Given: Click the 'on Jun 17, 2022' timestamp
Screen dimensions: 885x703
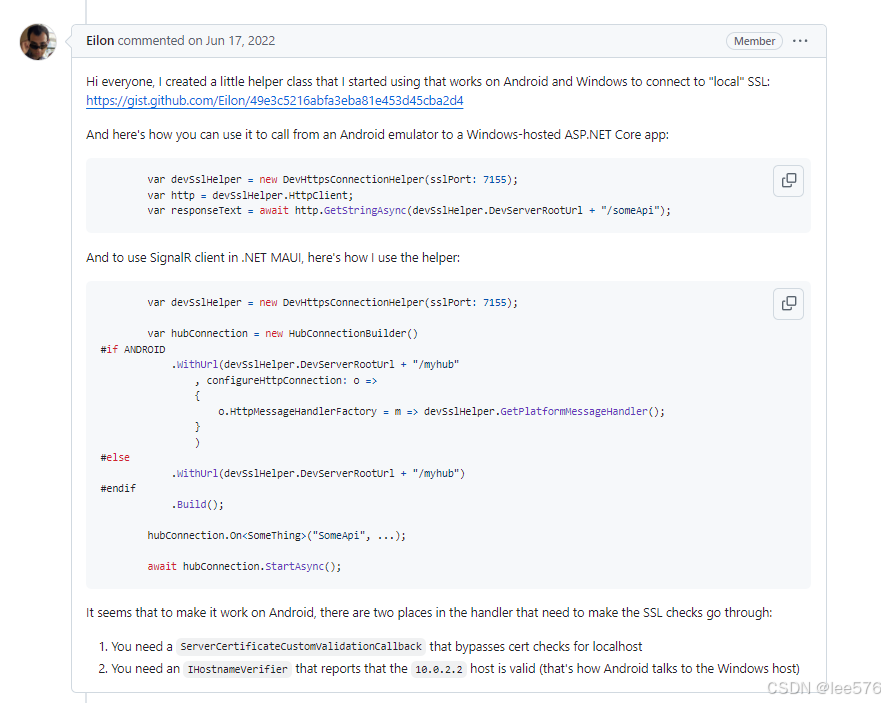Looking at the screenshot, I should 231,41.
